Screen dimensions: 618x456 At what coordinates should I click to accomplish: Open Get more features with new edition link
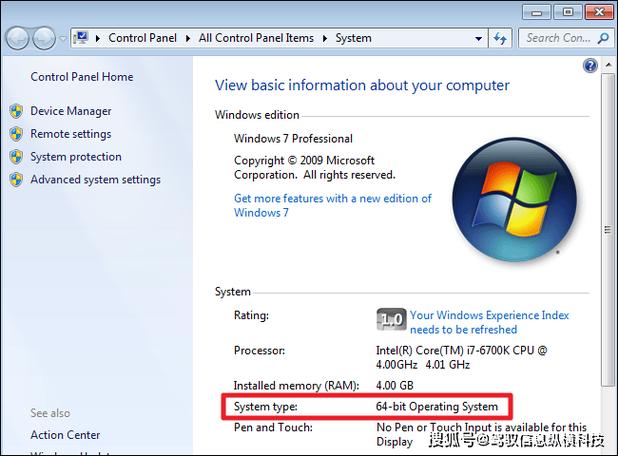(x=333, y=205)
